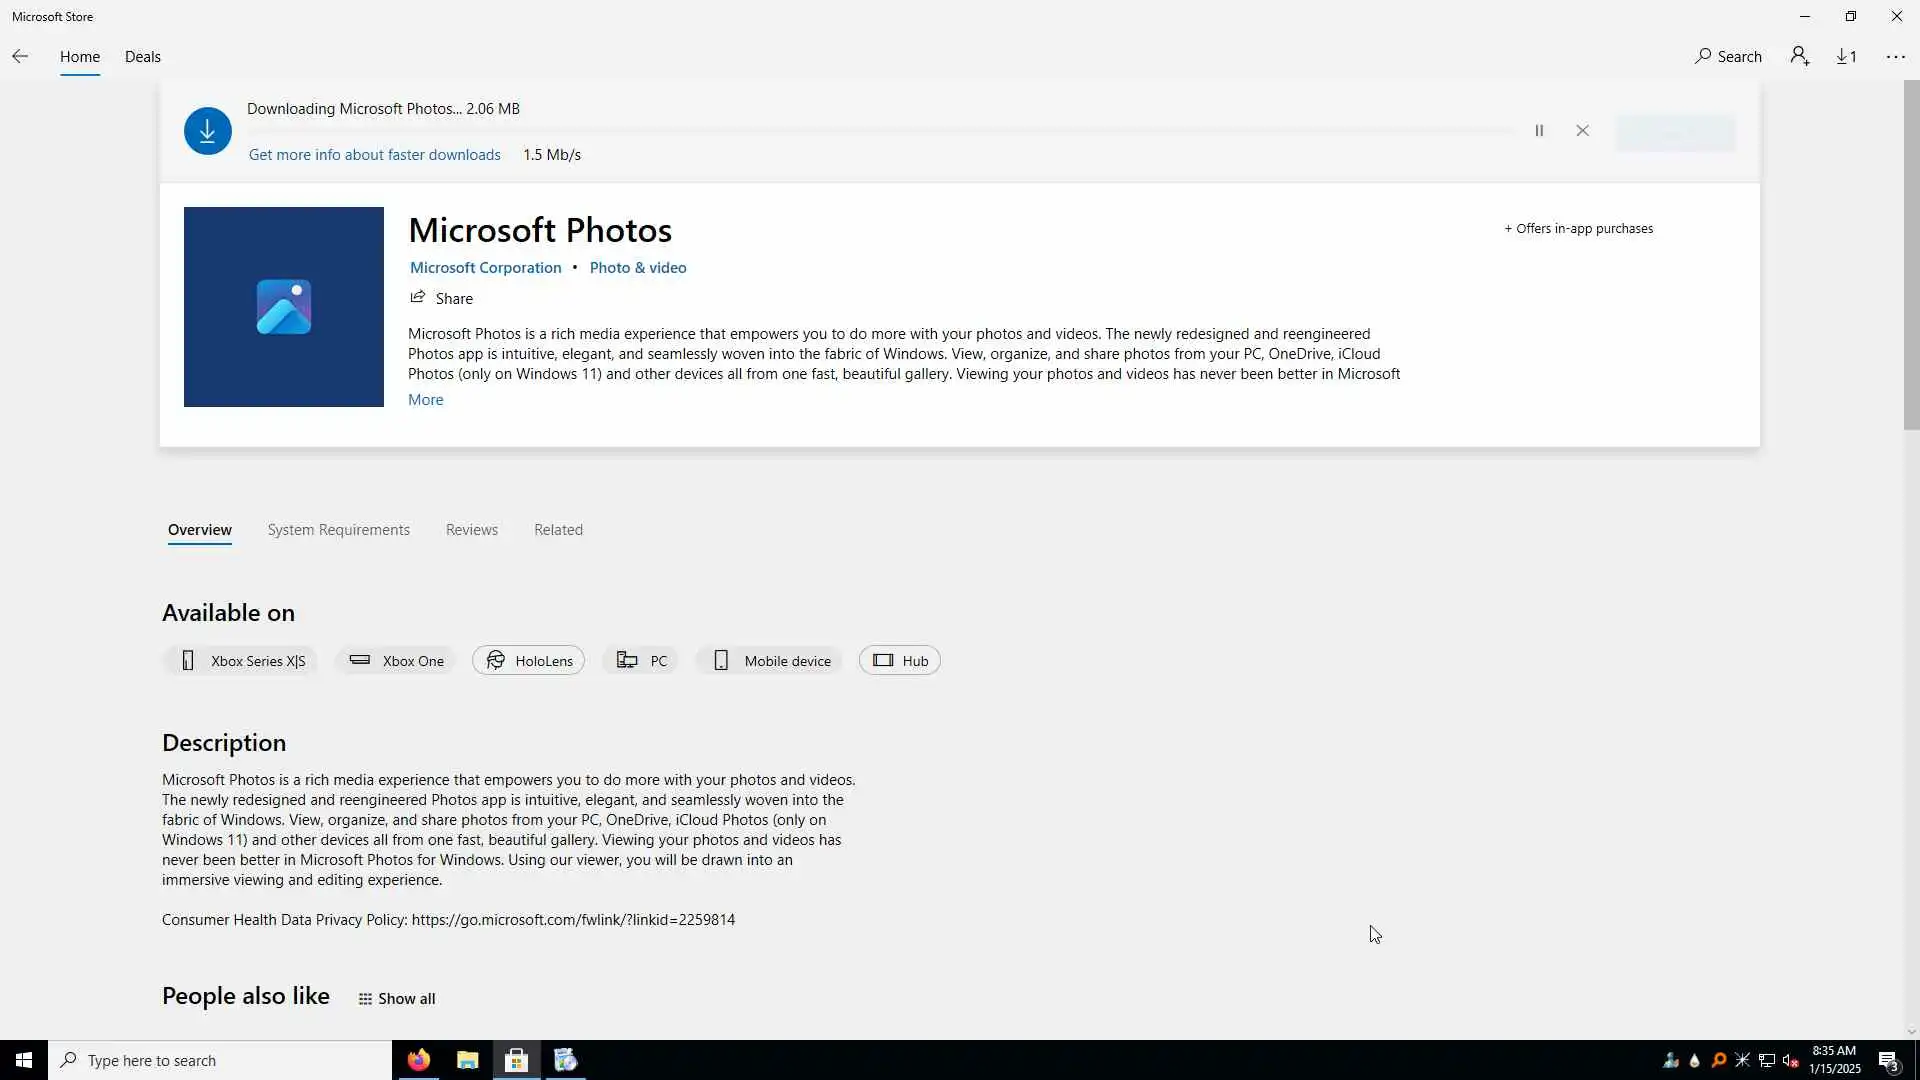The width and height of the screenshot is (1920, 1080).
Task: Cancel the download with X icon
Action: (1582, 131)
